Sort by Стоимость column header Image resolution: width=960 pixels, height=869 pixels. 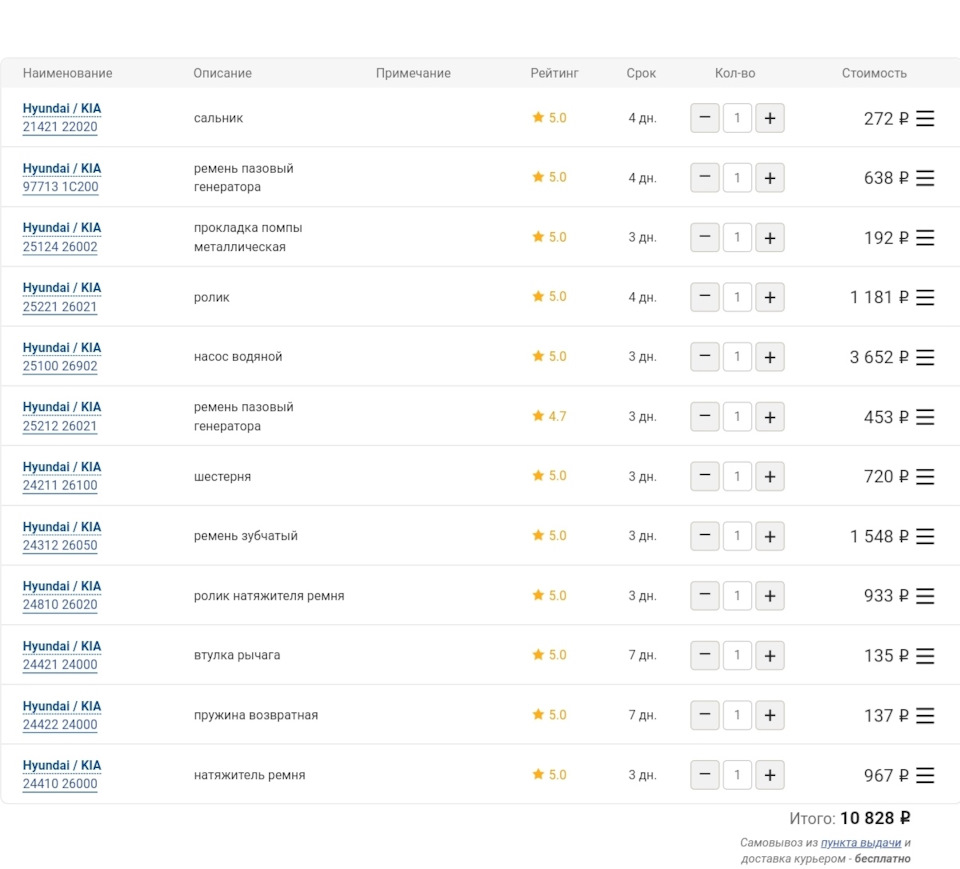[x=874, y=73]
